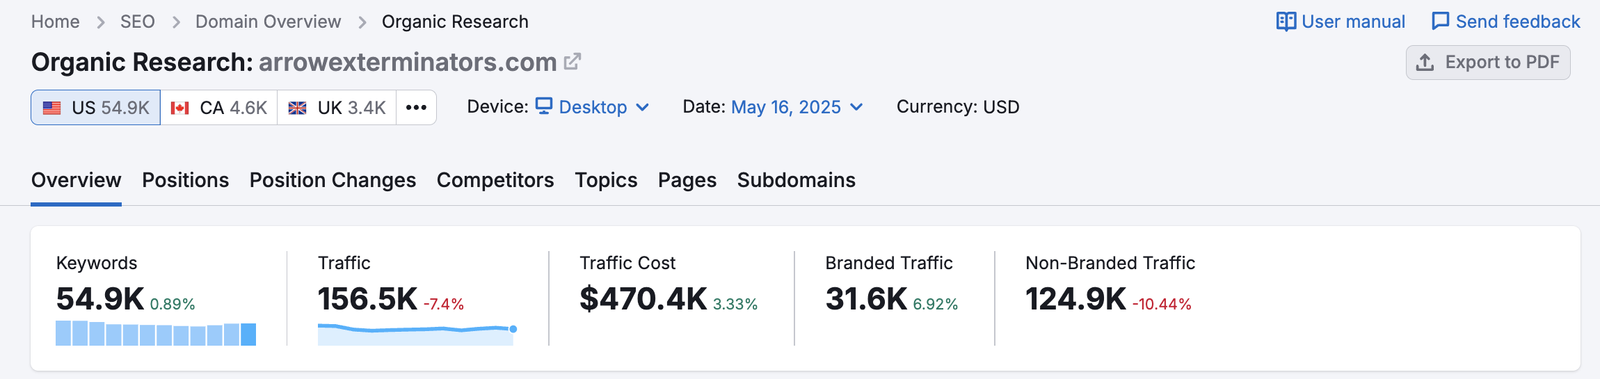Click the Canada flag icon
This screenshot has width=1600, height=379.
[x=180, y=108]
